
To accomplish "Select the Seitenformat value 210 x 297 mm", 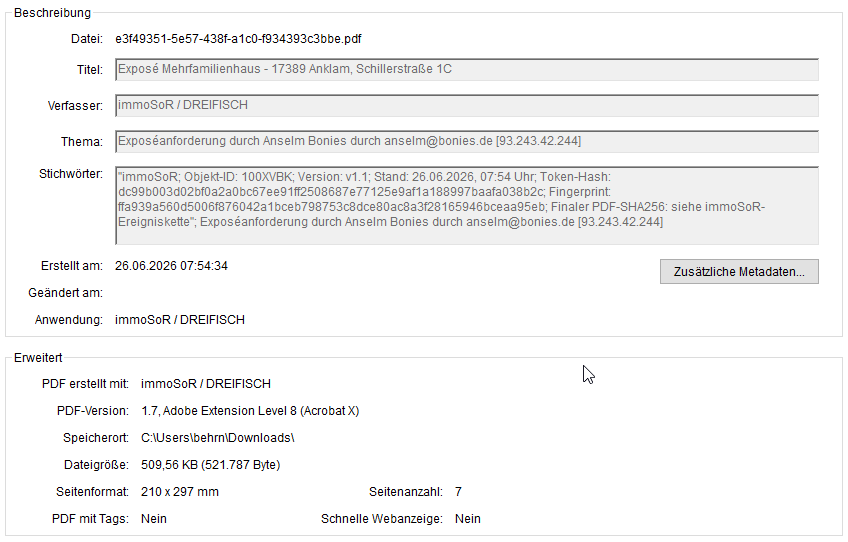I will coord(180,492).
